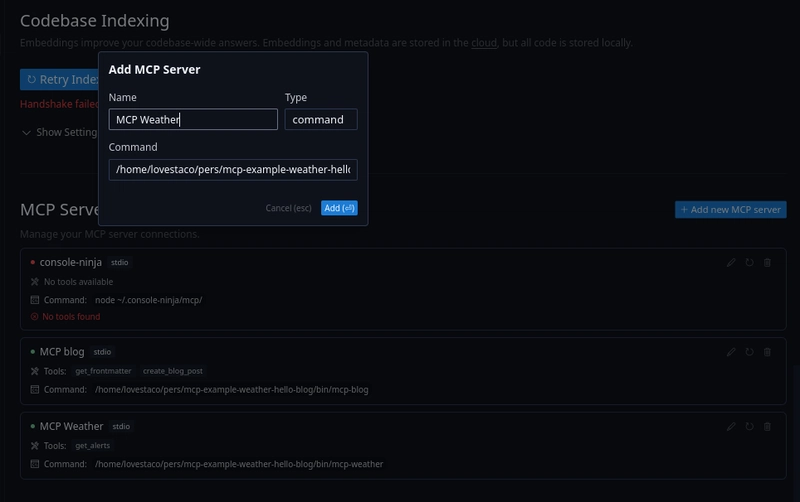Cancel the Add MCP Server dialog
The height and width of the screenshot is (502, 800).
click(288, 208)
